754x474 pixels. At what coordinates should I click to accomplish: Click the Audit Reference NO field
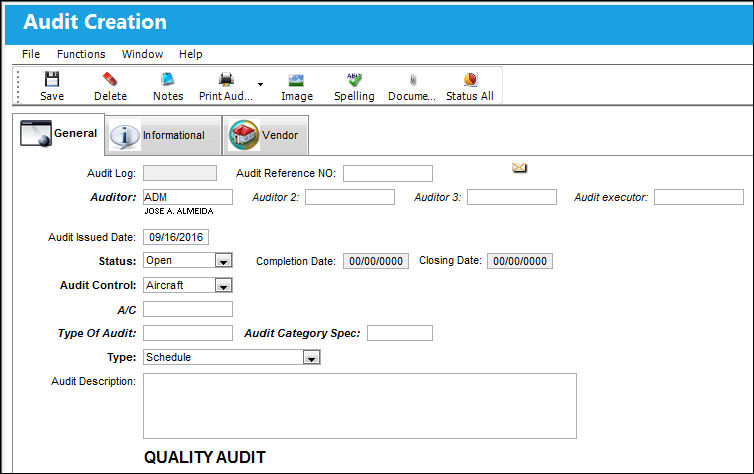click(388, 174)
